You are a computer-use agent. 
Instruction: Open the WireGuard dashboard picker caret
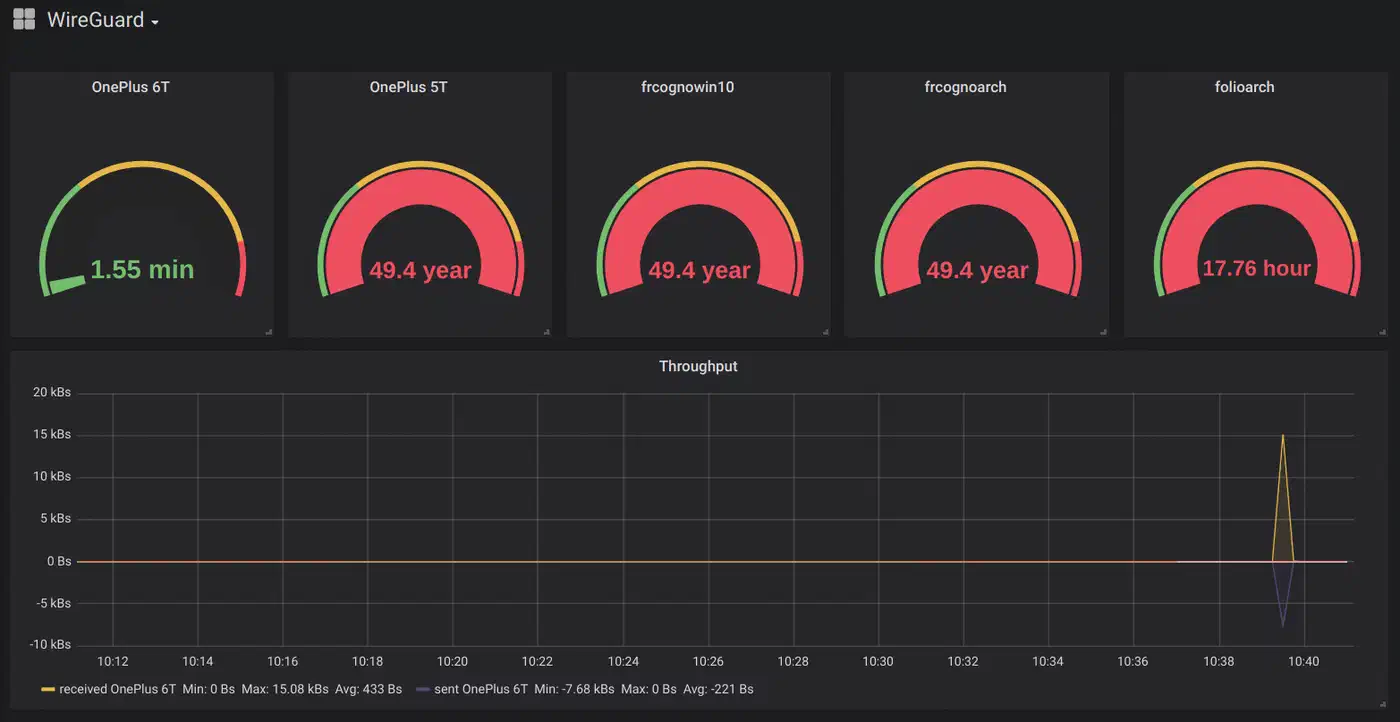click(x=155, y=22)
